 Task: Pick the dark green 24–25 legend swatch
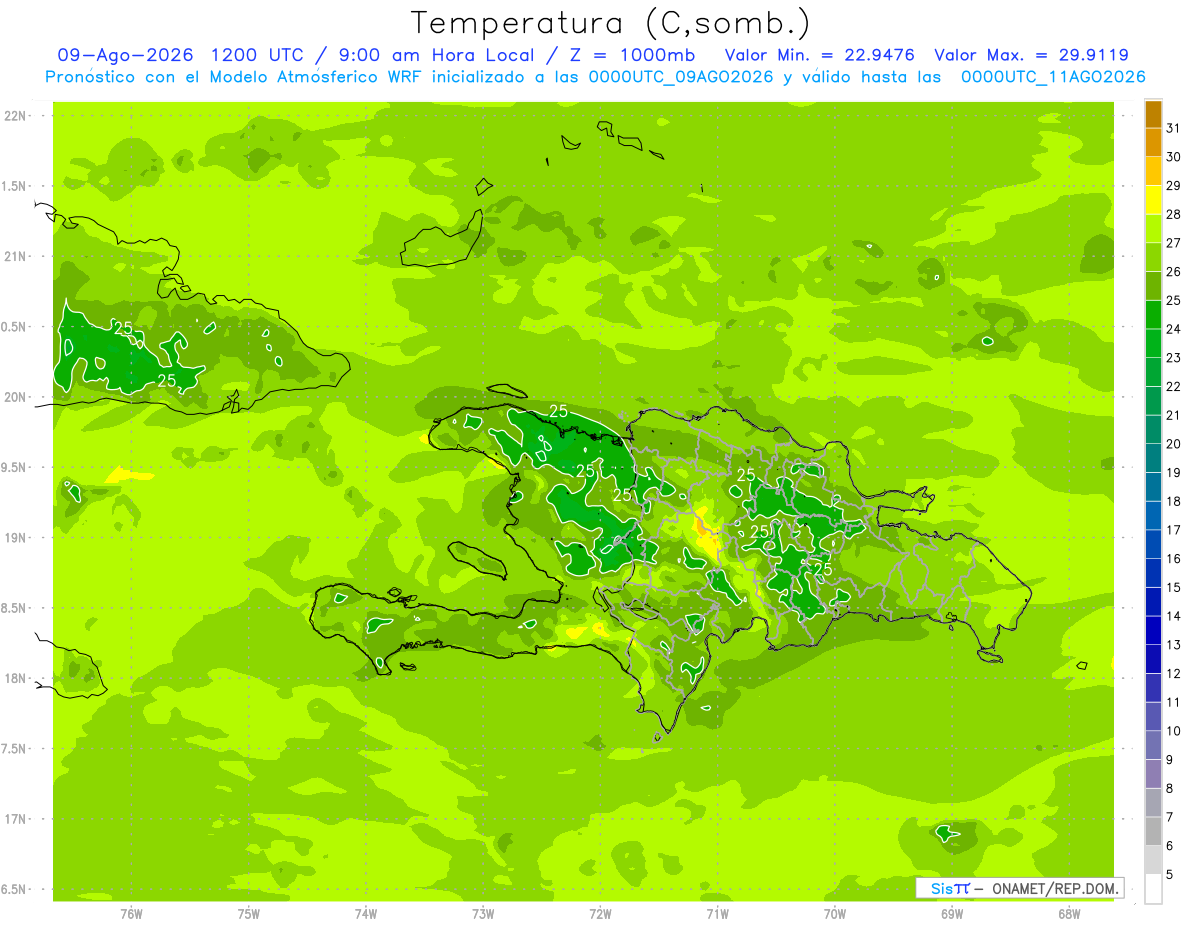tap(1153, 315)
